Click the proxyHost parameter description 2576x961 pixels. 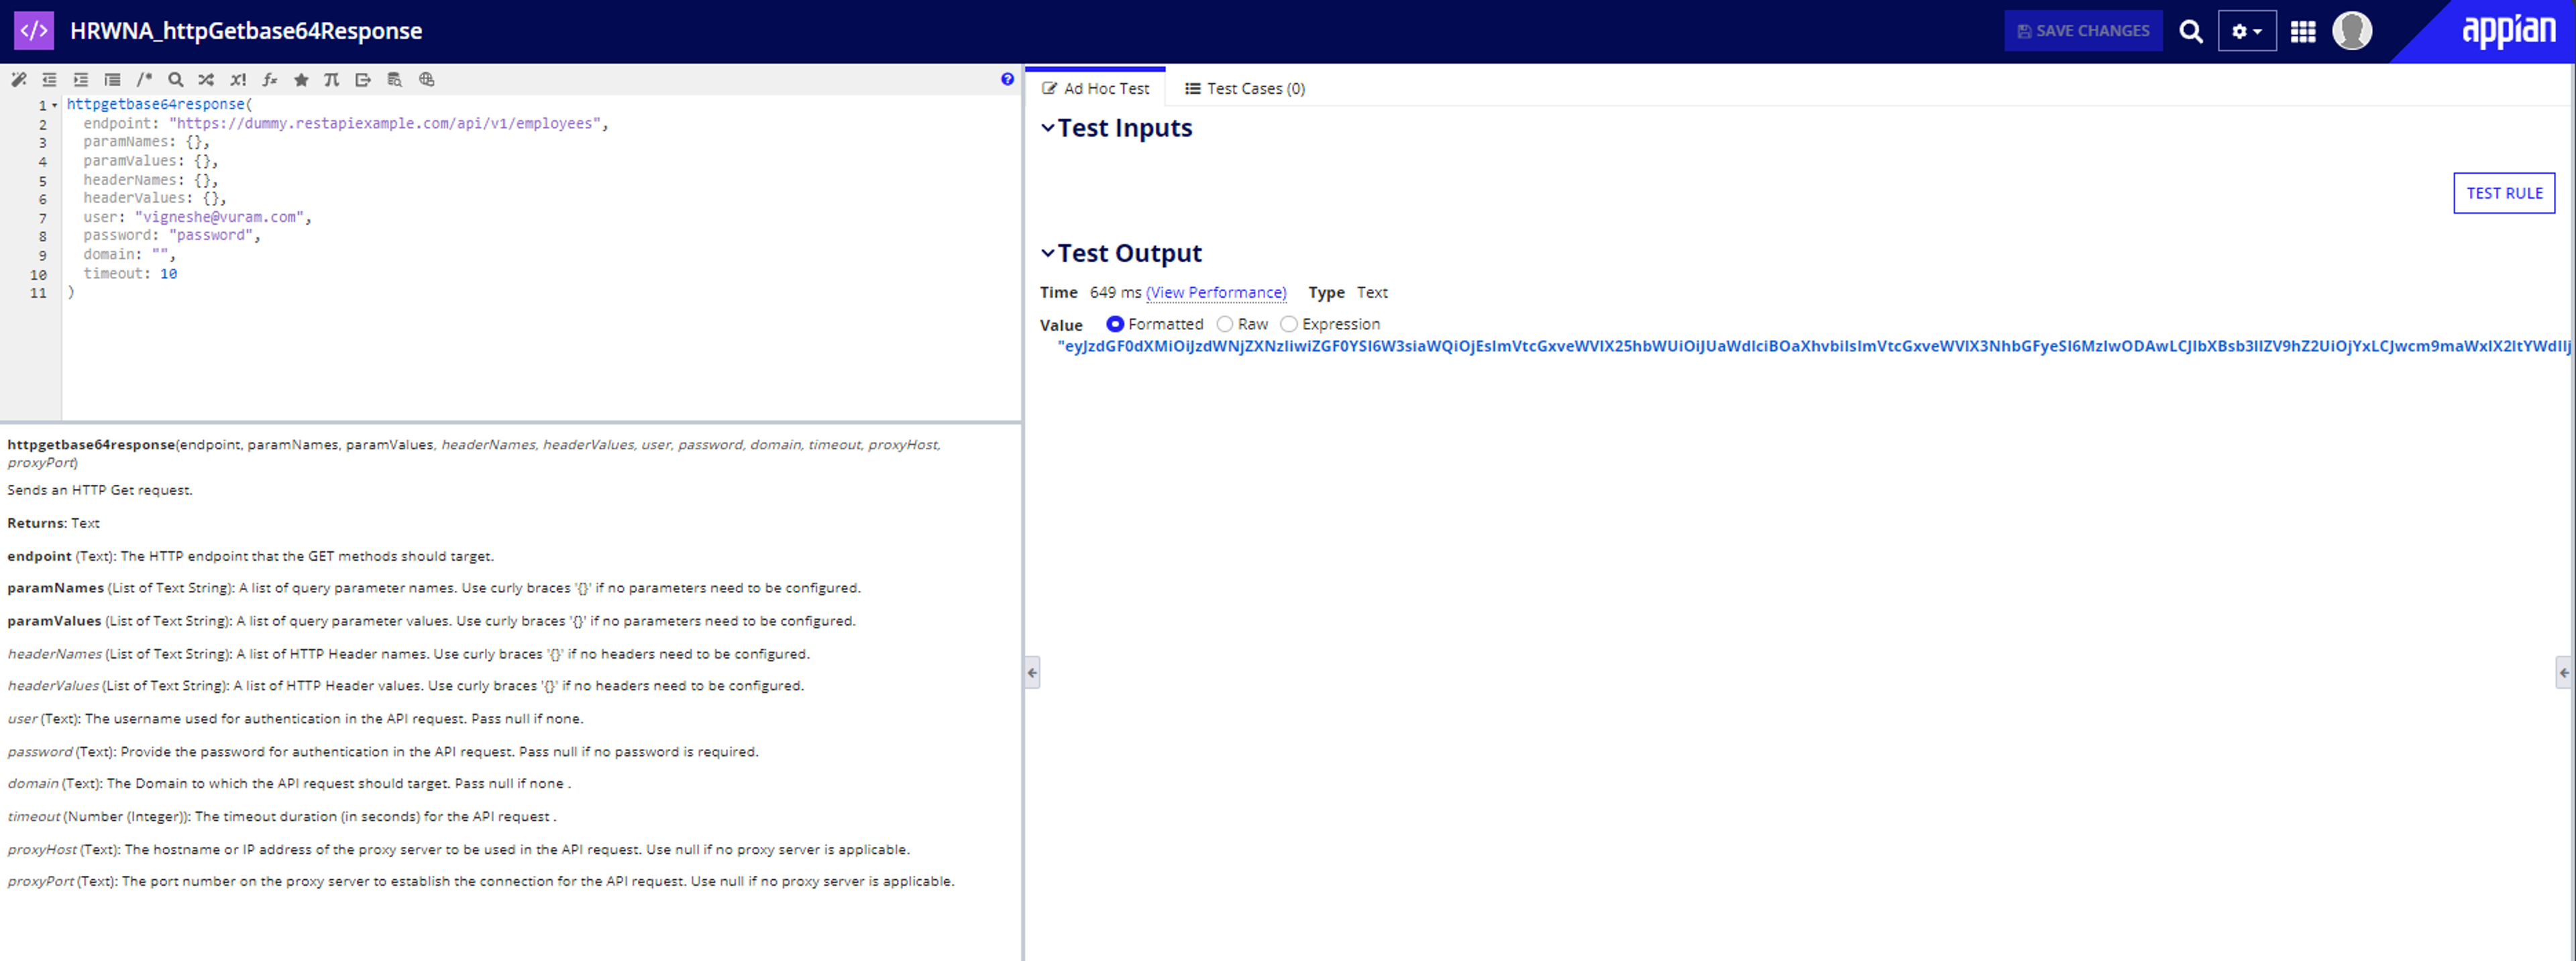(x=458, y=849)
